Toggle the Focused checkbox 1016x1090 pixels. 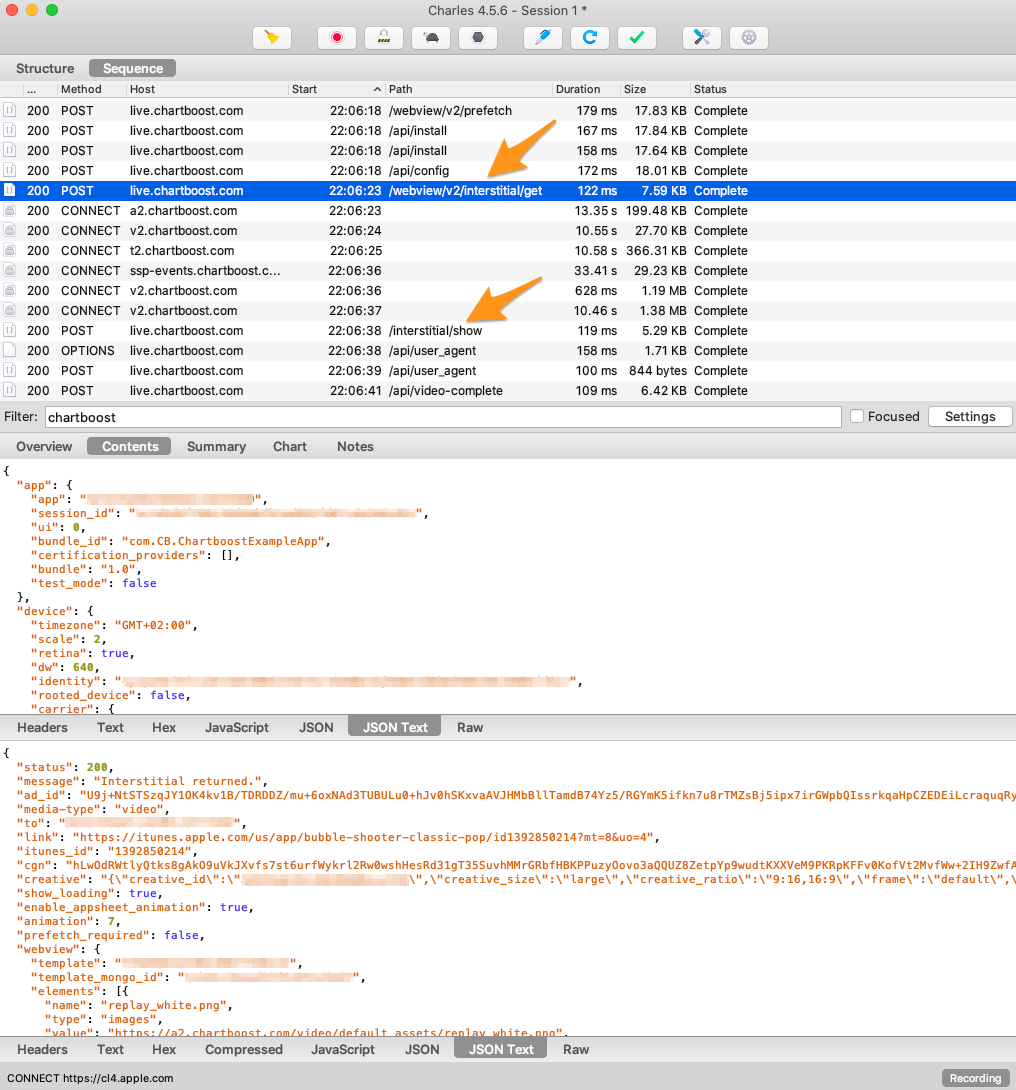pos(857,416)
